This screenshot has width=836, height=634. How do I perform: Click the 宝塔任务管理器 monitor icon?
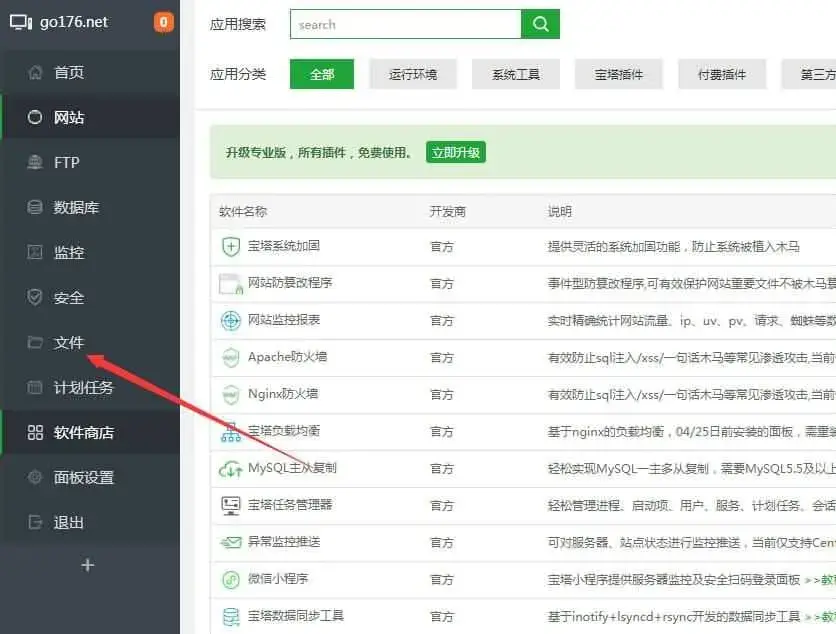231,505
